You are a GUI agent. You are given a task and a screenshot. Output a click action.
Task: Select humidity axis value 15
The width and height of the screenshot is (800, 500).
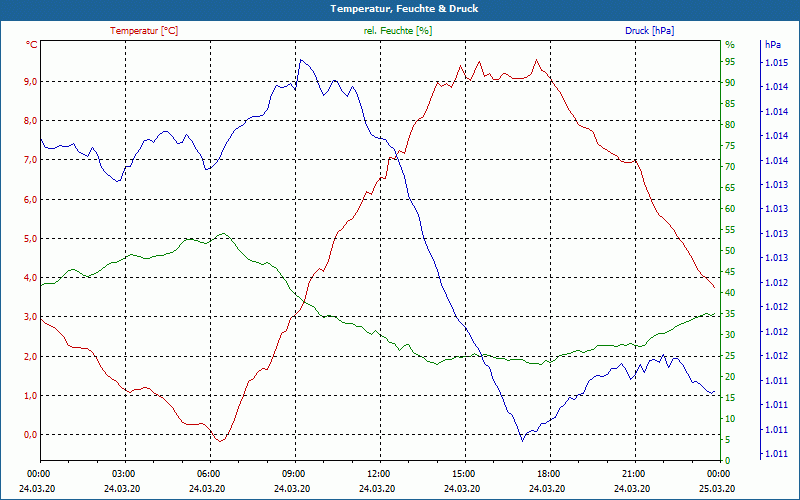click(x=730, y=398)
